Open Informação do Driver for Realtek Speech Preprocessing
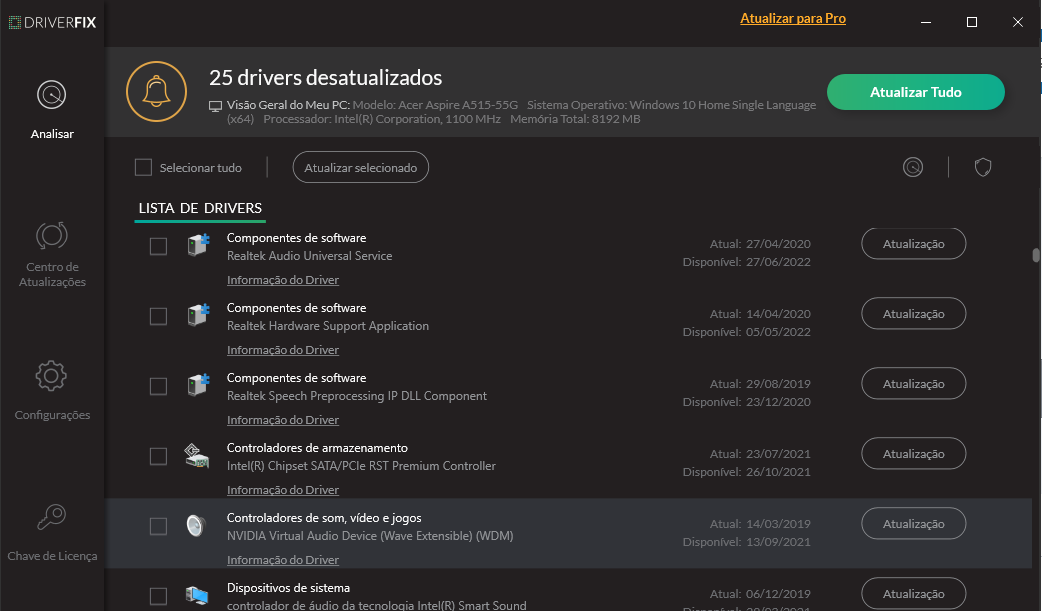Viewport: 1042px width, 611px height. point(283,420)
